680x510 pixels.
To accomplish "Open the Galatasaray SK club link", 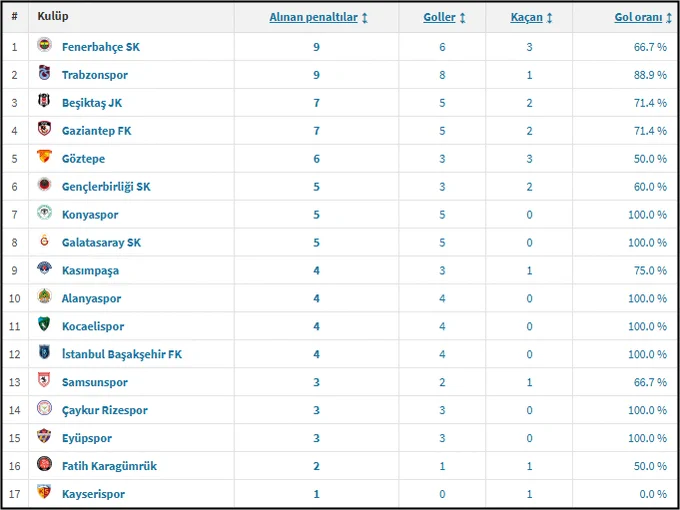I will [x=101, y=242].
